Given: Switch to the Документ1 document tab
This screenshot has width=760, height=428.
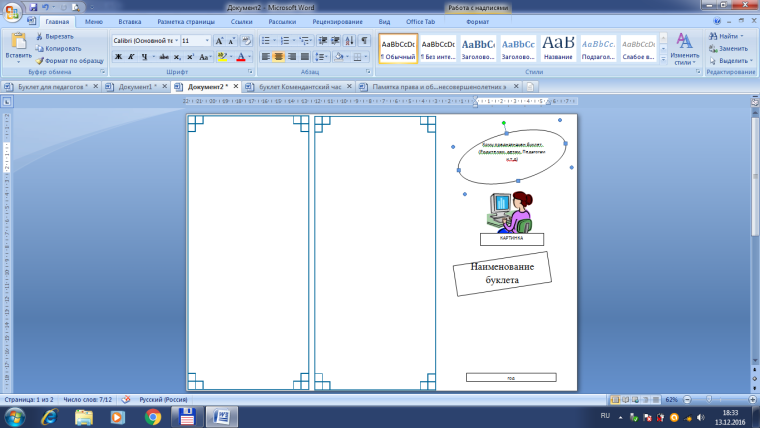Looking at the screenshot, I should pos(136,87).
